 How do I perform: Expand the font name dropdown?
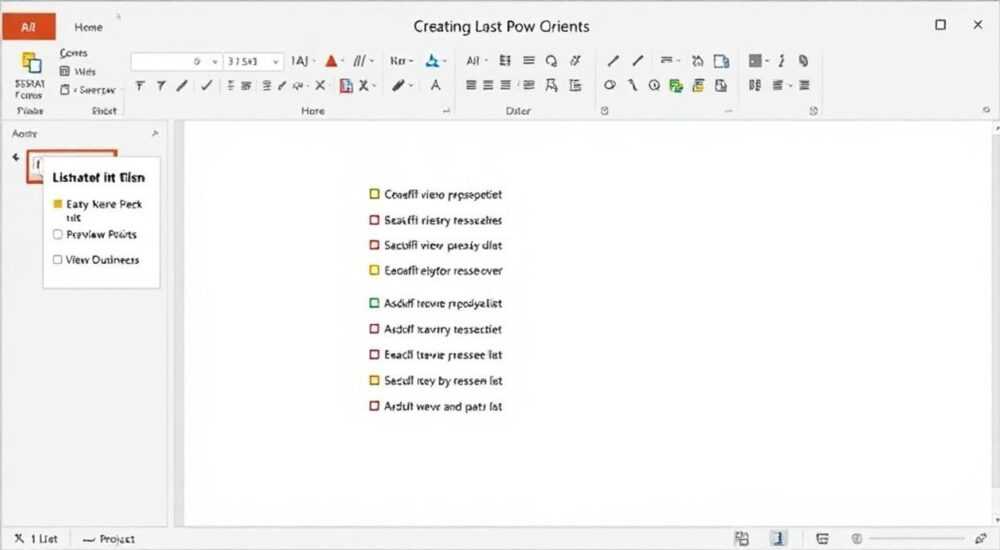coord(215,62)
